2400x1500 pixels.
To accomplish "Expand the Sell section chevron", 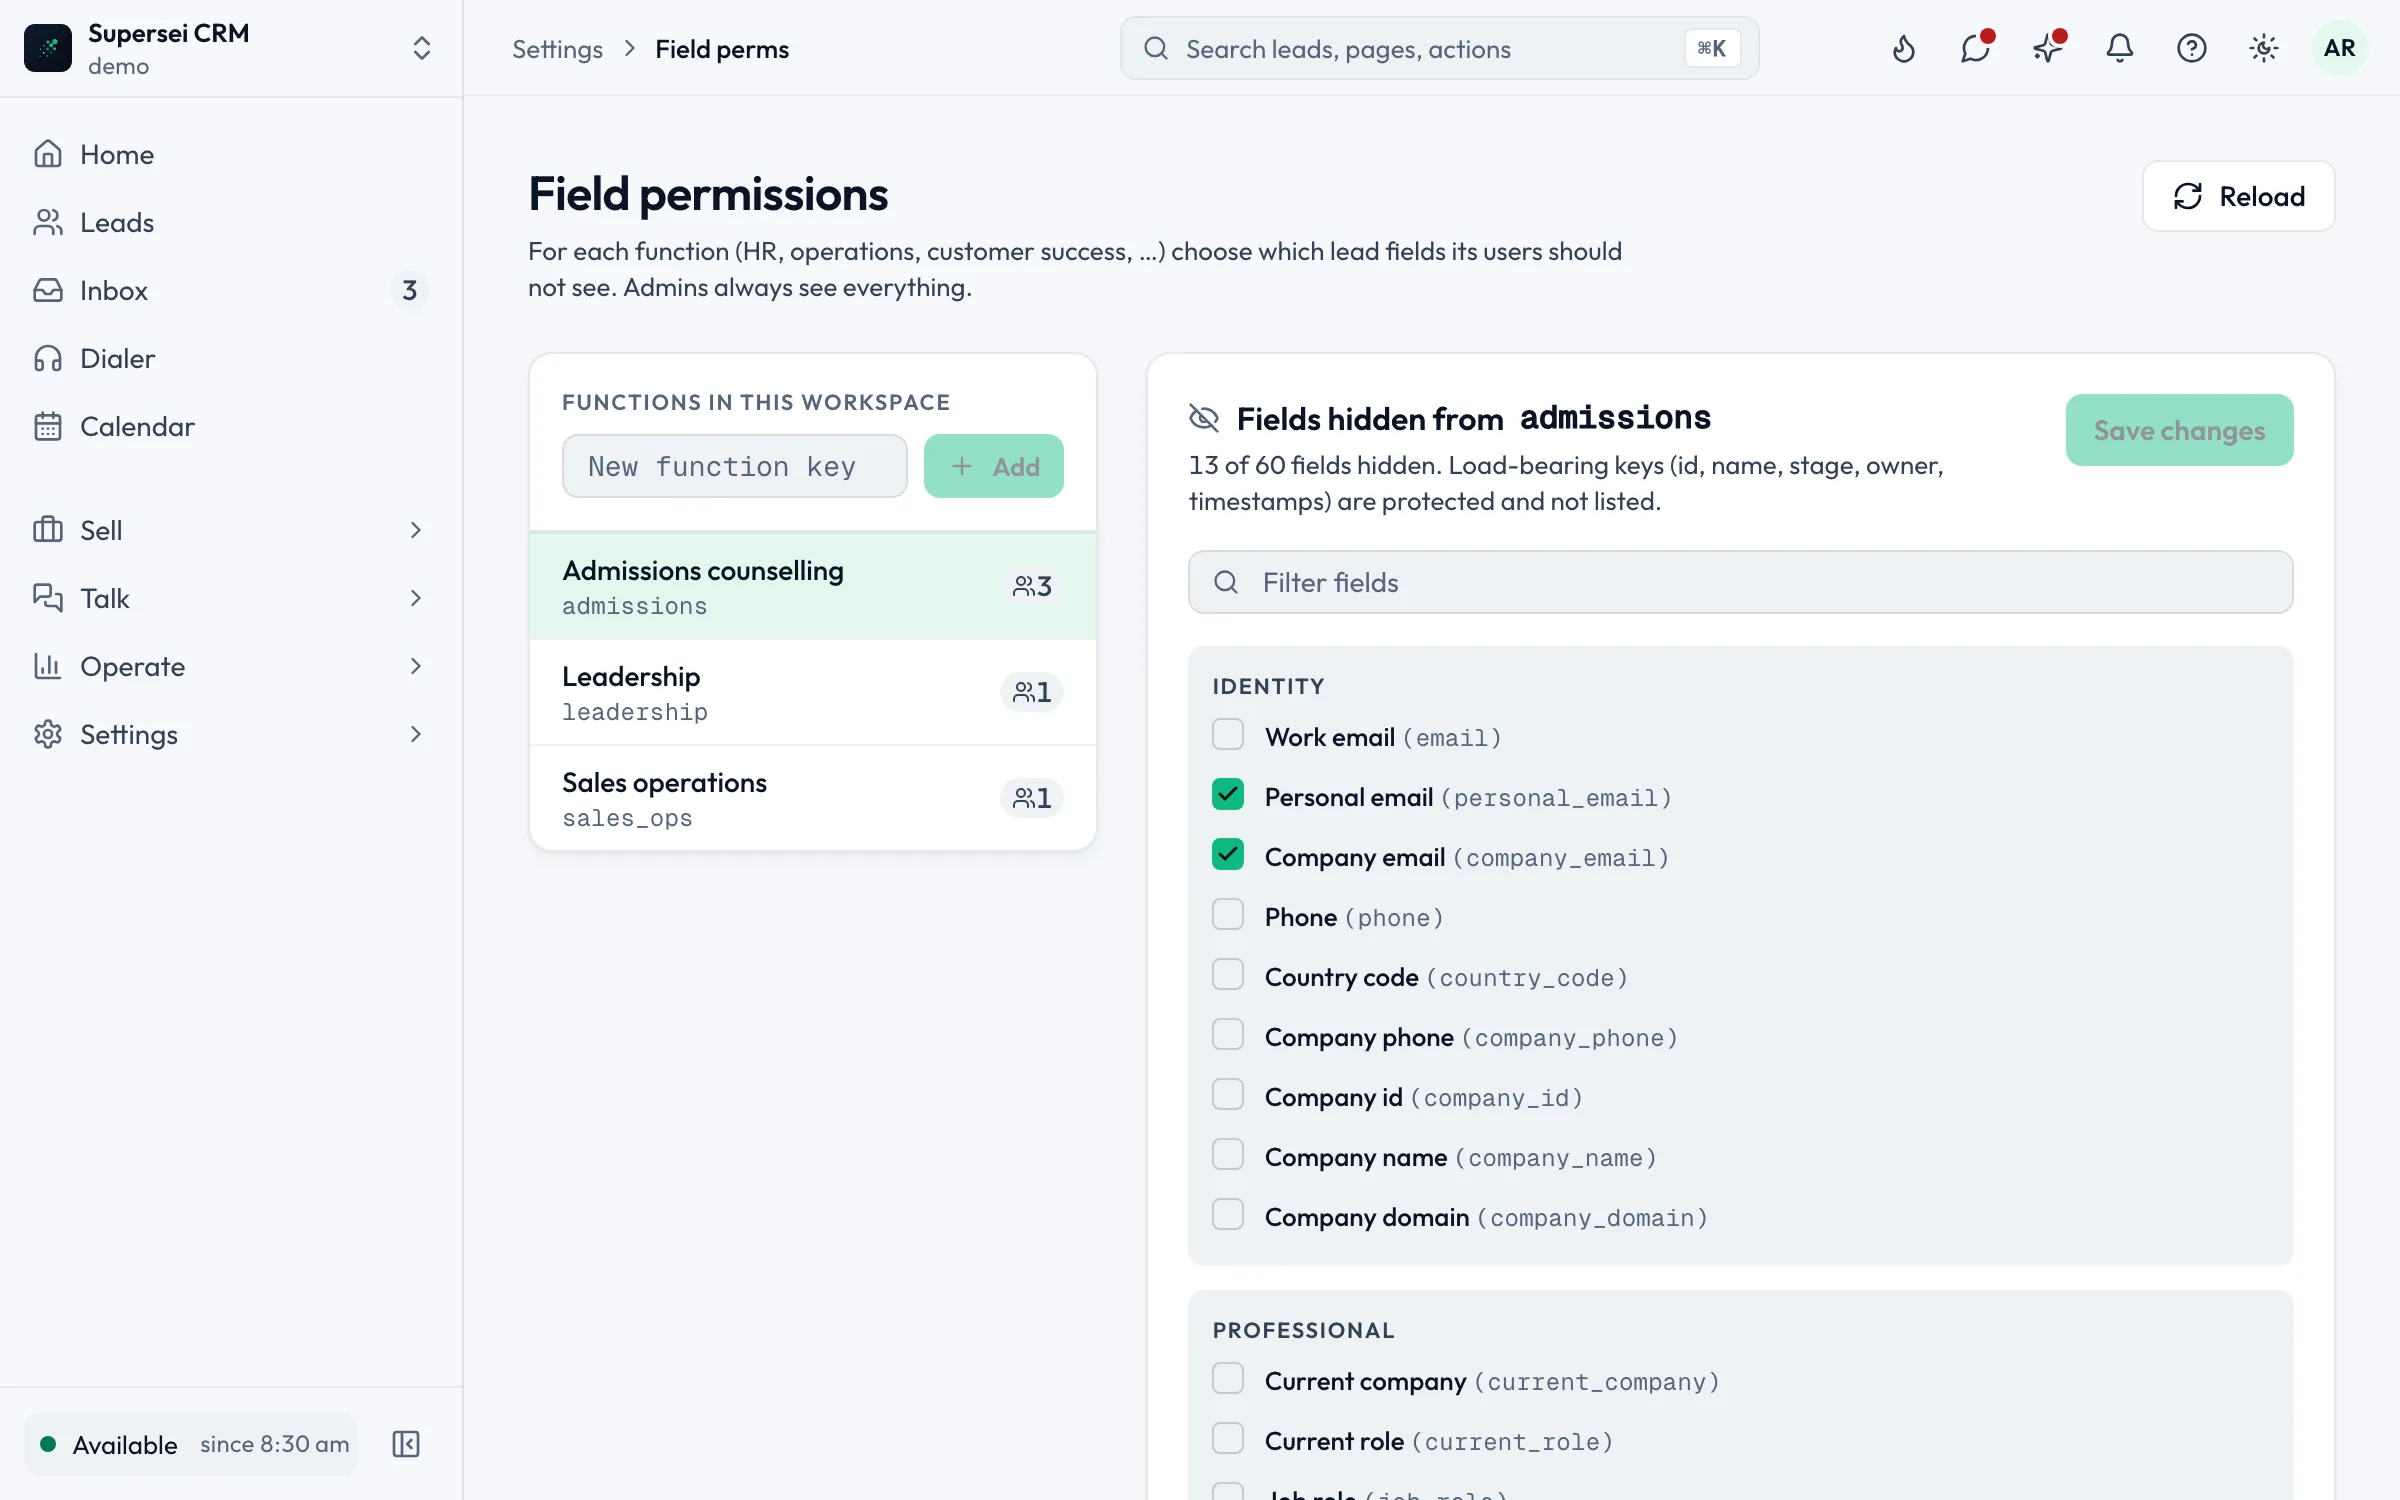I will (416, 530).
